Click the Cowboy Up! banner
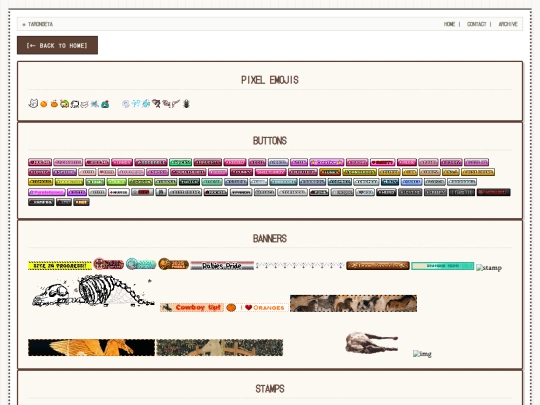The width and height of the screenshot is (540, 405). (192, 308)
